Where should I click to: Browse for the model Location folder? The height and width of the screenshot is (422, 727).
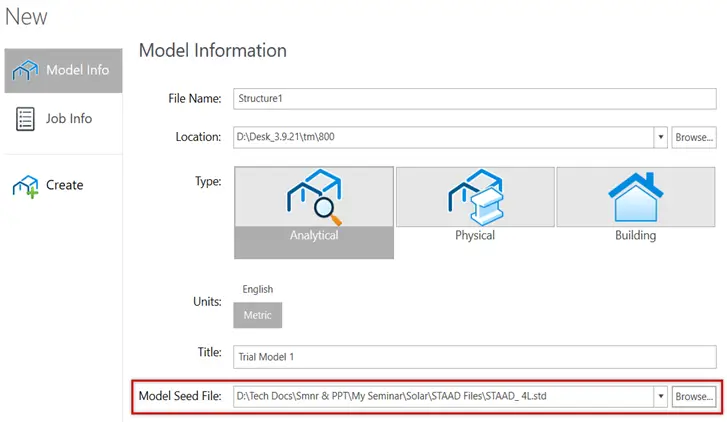[694, 137]
